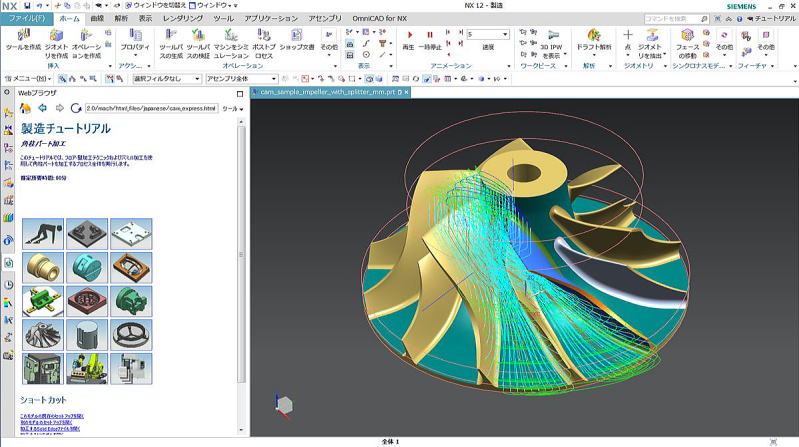The height and width of the screenshot is (447, 799).
Task: Click the Web Browser vertical scrollbar
Action: [241, 254]
